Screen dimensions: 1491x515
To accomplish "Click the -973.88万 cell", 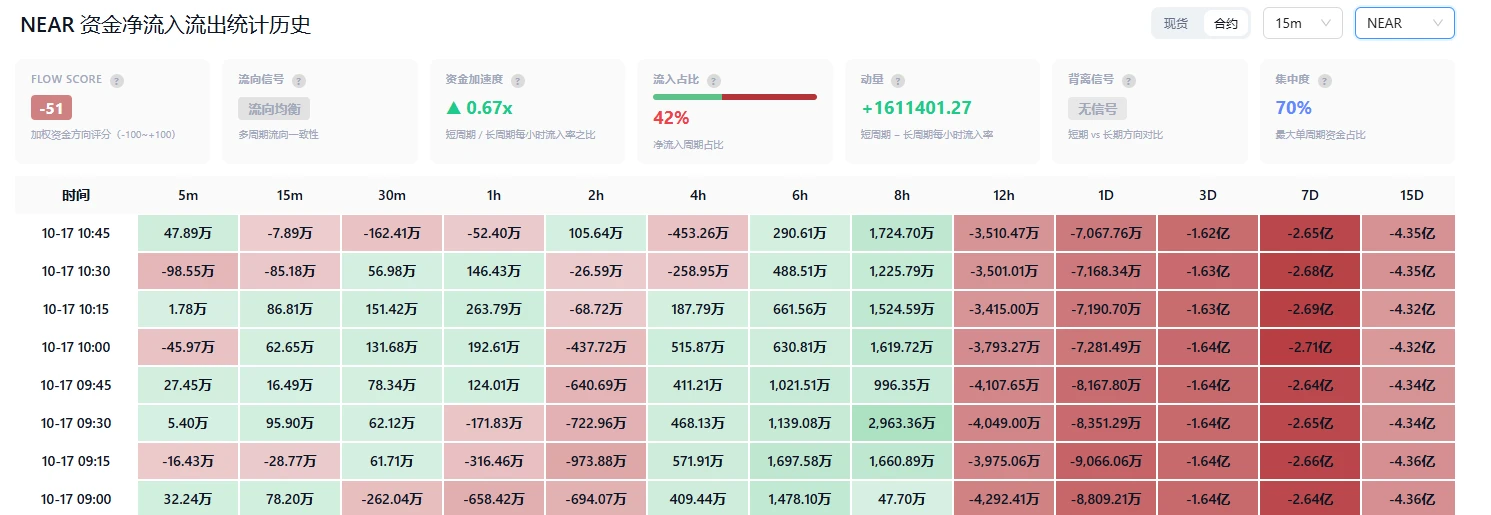I will (x=596, y=461).
